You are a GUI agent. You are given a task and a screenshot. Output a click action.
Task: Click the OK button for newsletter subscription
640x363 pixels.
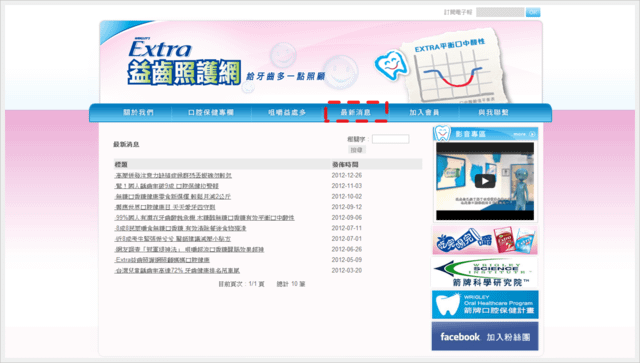coord(533,12)
